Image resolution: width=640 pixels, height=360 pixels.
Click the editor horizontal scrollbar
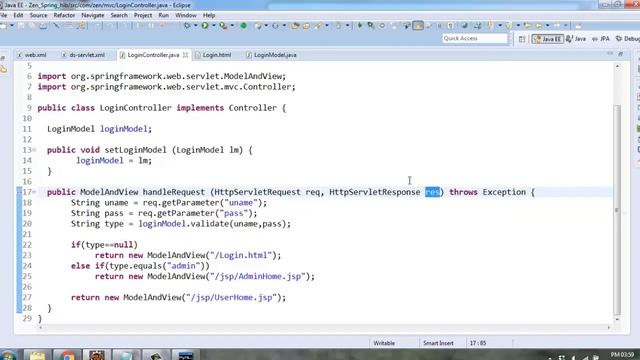(x=324, y=327)
